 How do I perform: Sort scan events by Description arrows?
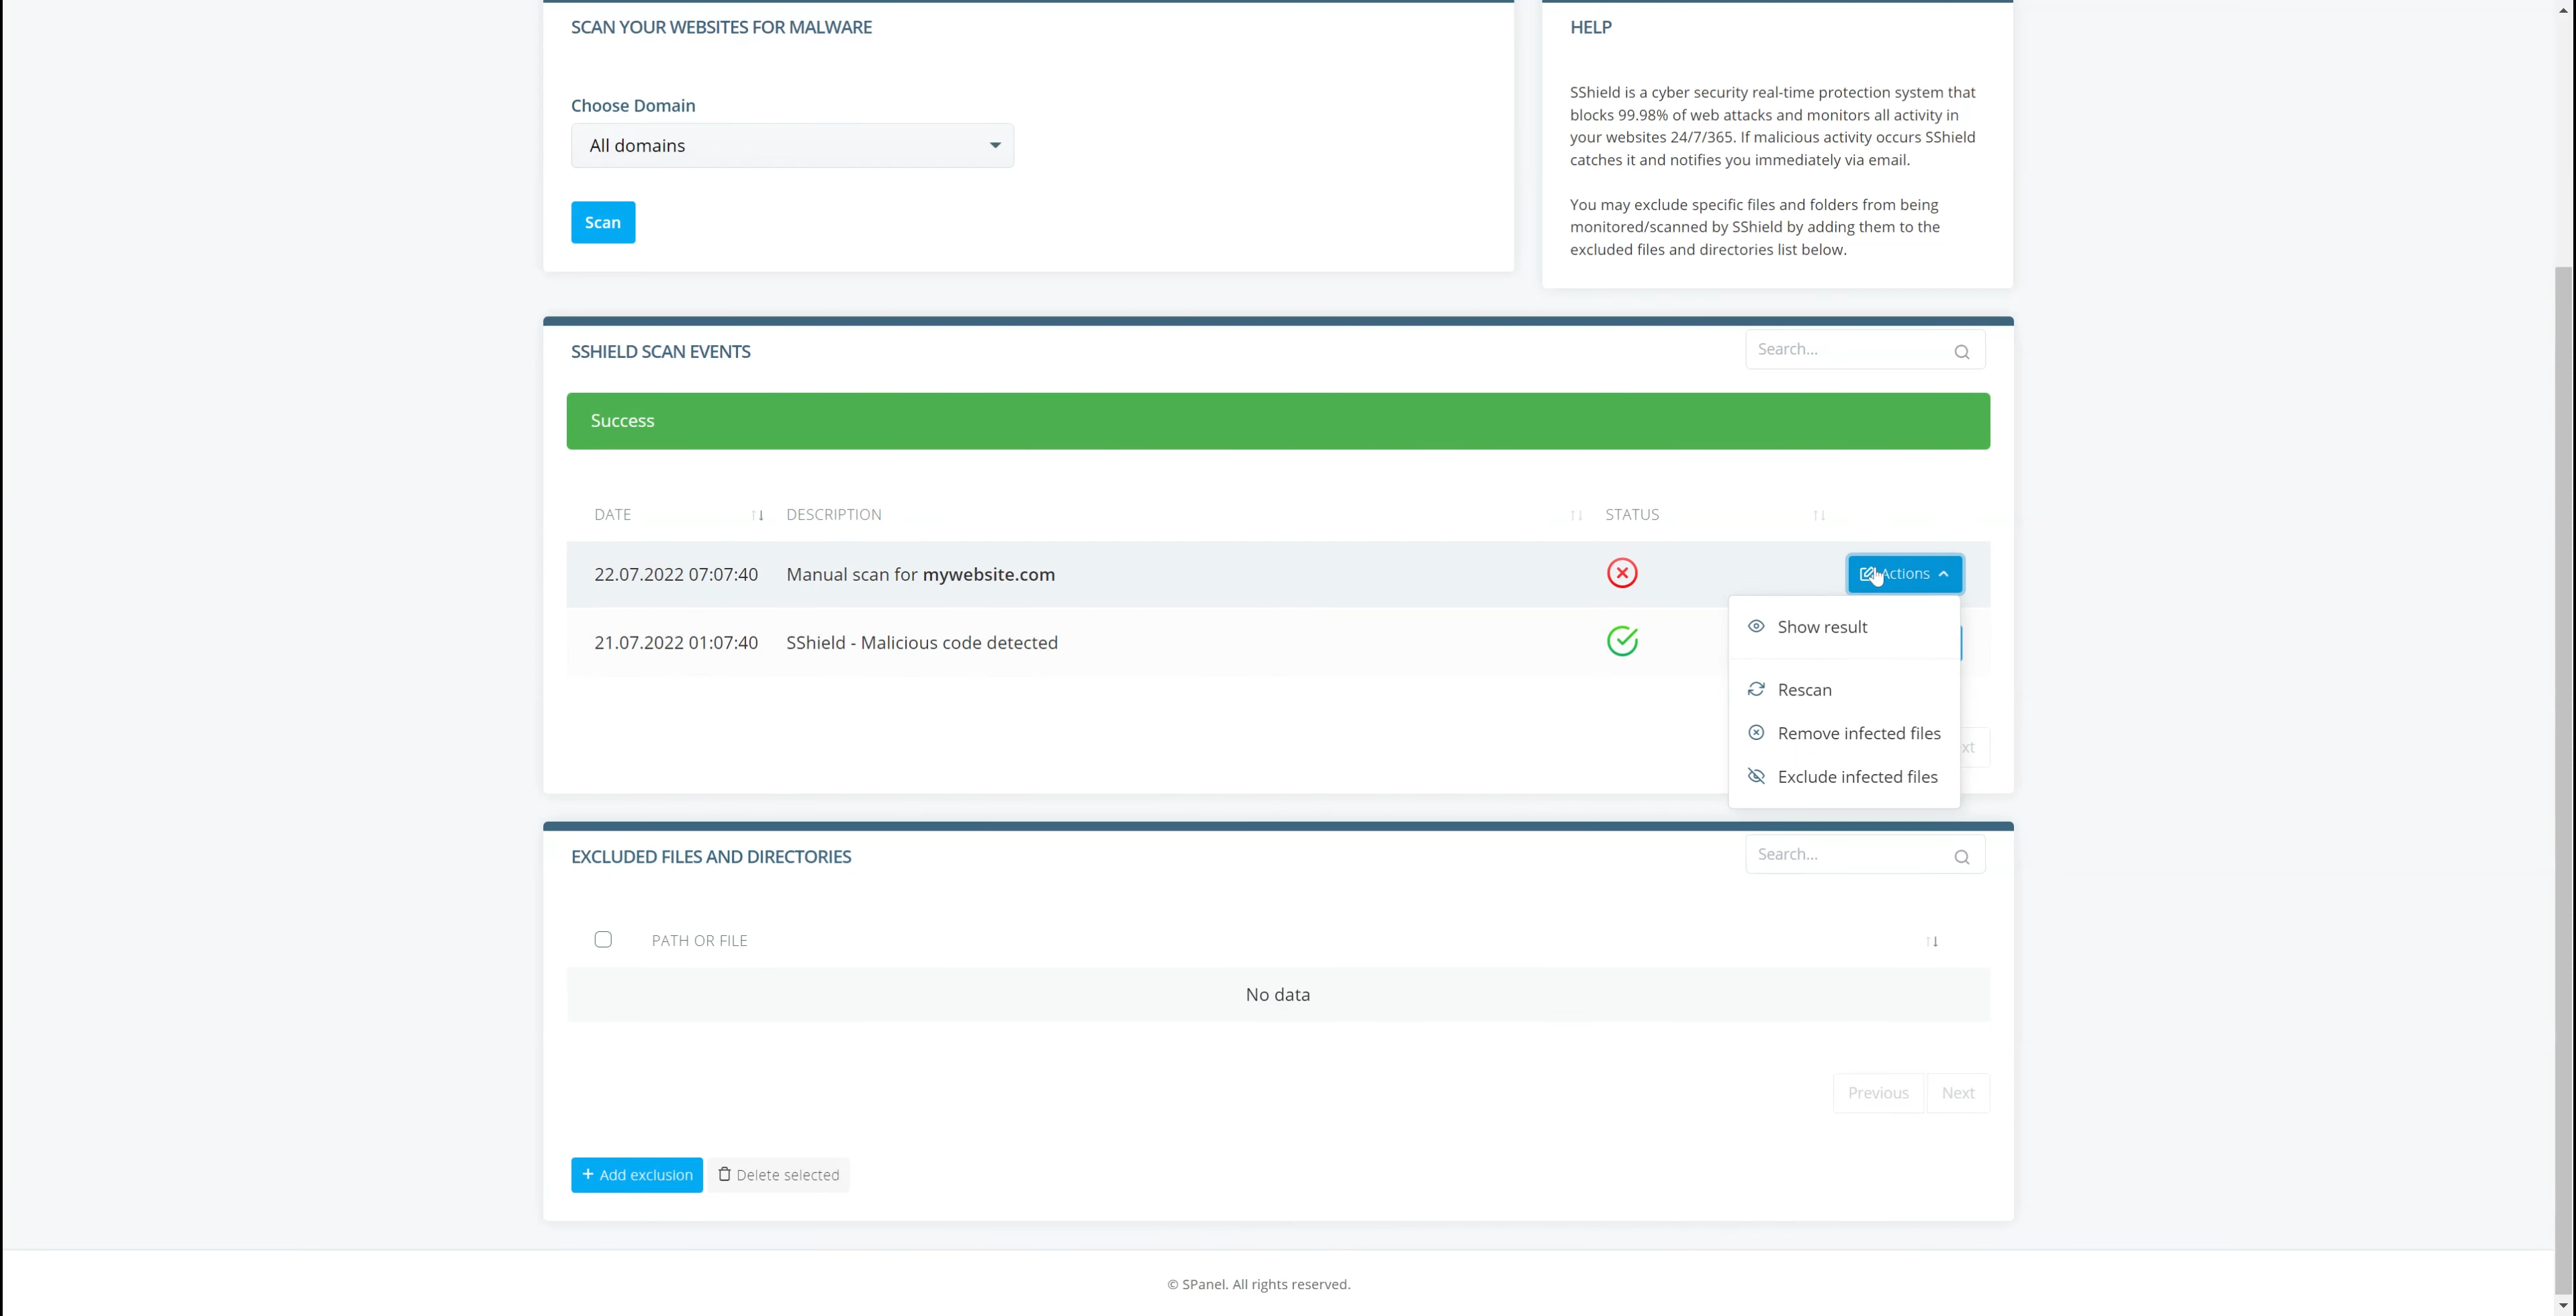[1576, 515]
